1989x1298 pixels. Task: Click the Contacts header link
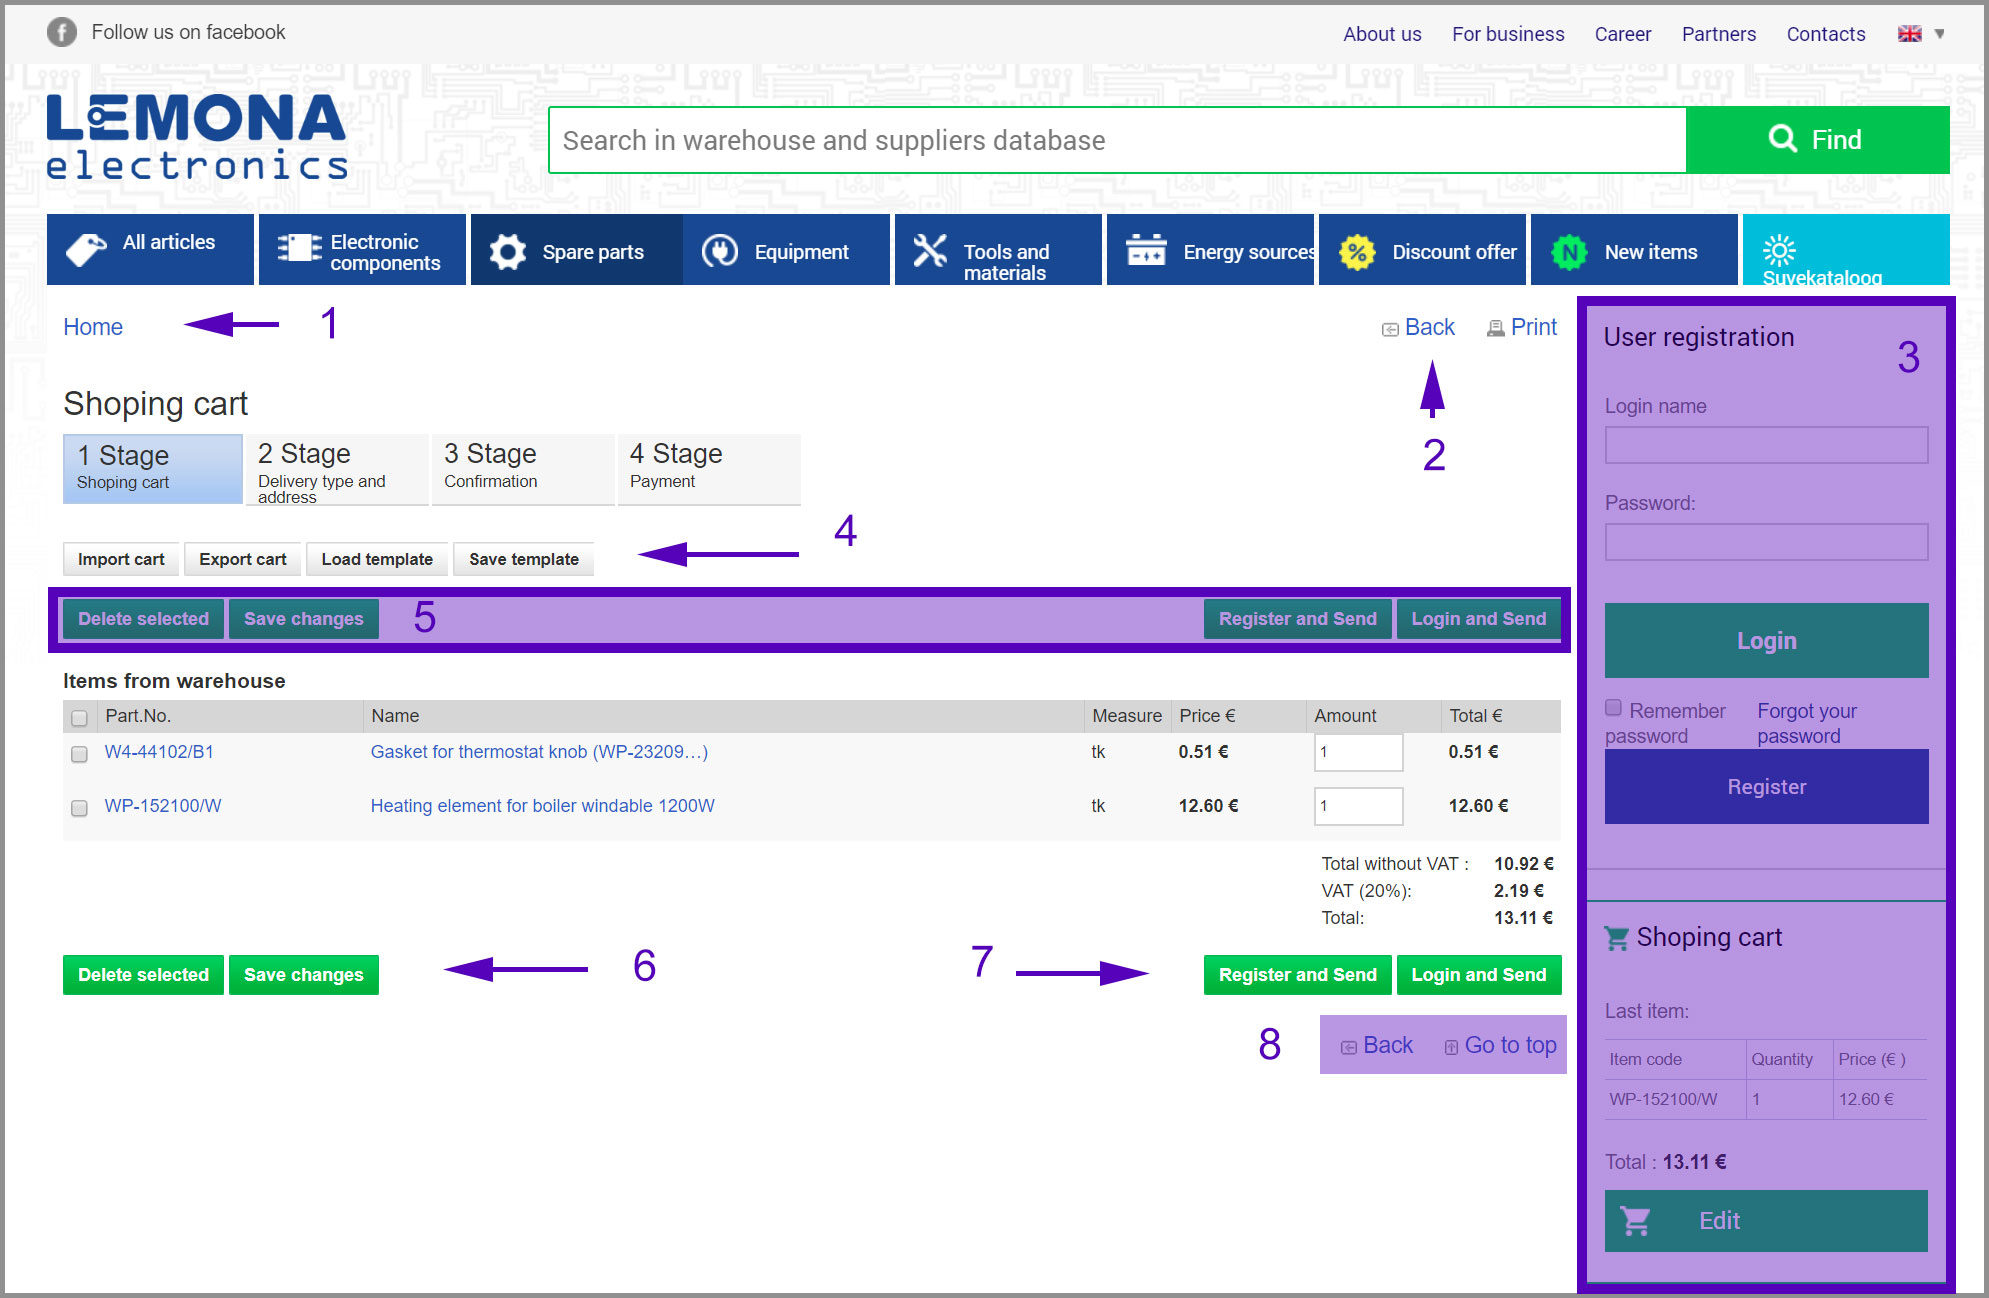click(x=1826, y=34)
